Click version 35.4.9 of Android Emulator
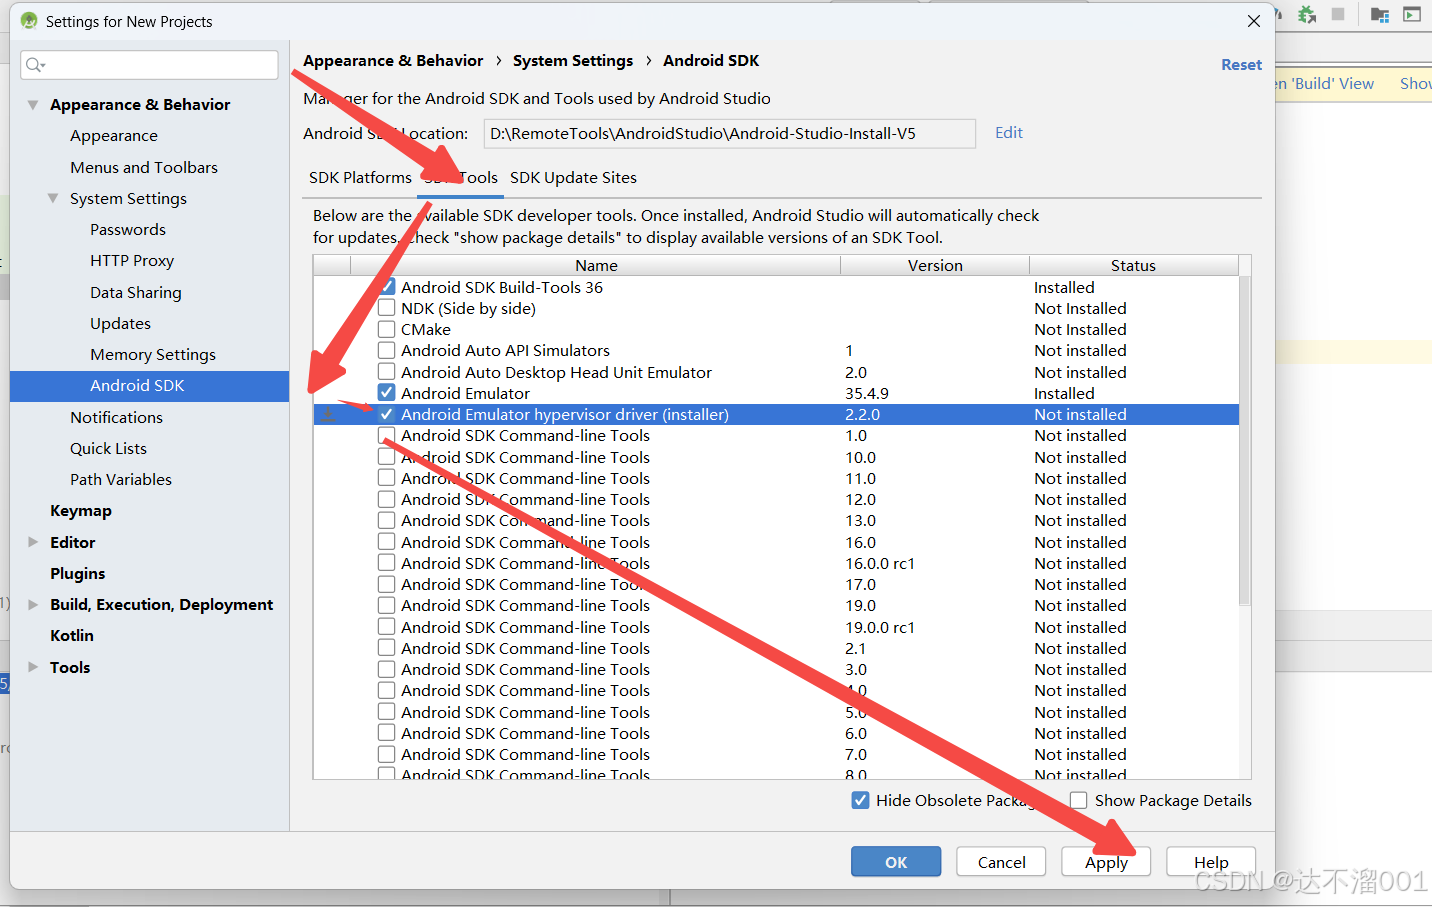Viewport: 1432px width, 907px height. (x=867, y=393)
